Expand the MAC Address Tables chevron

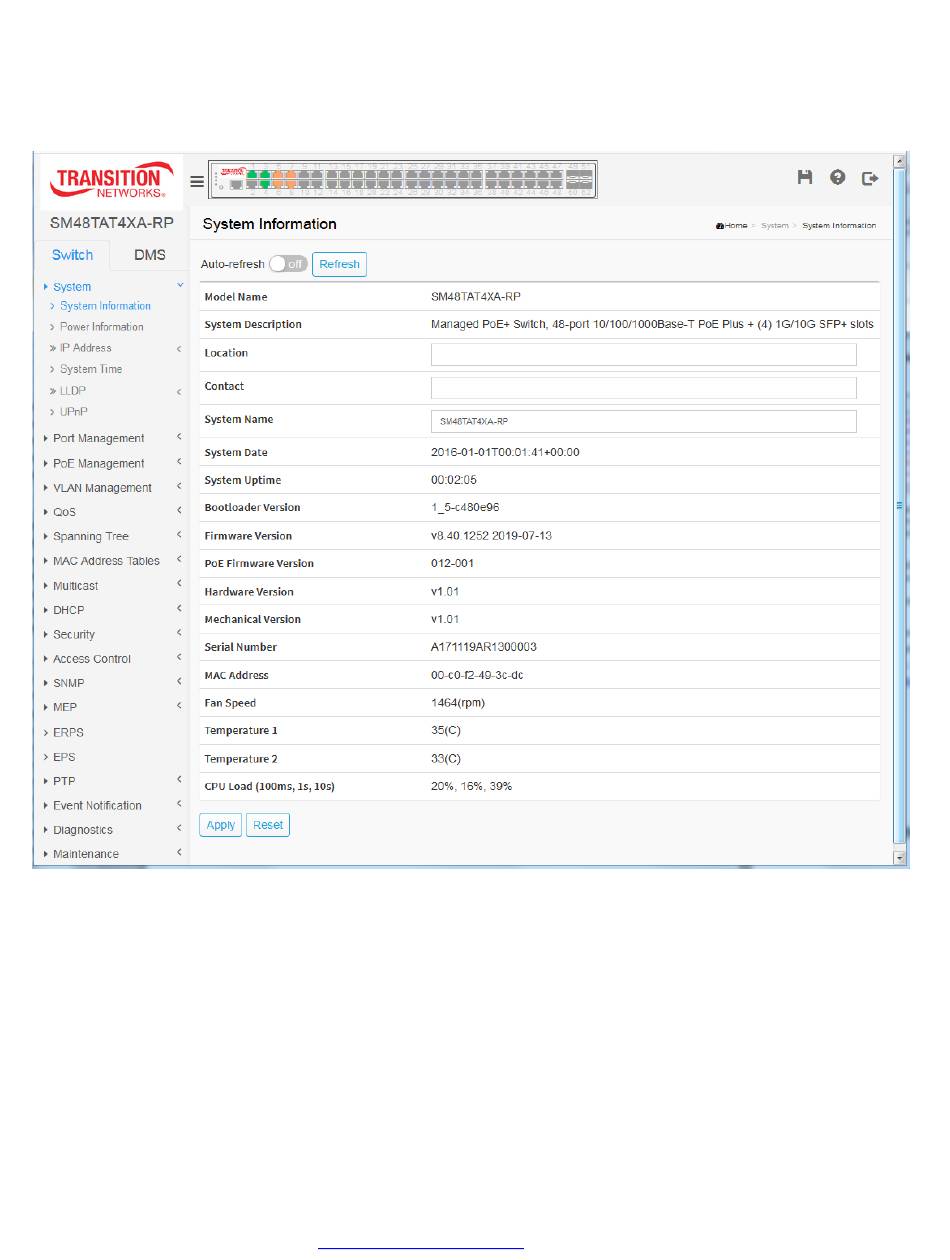point(179,560)
